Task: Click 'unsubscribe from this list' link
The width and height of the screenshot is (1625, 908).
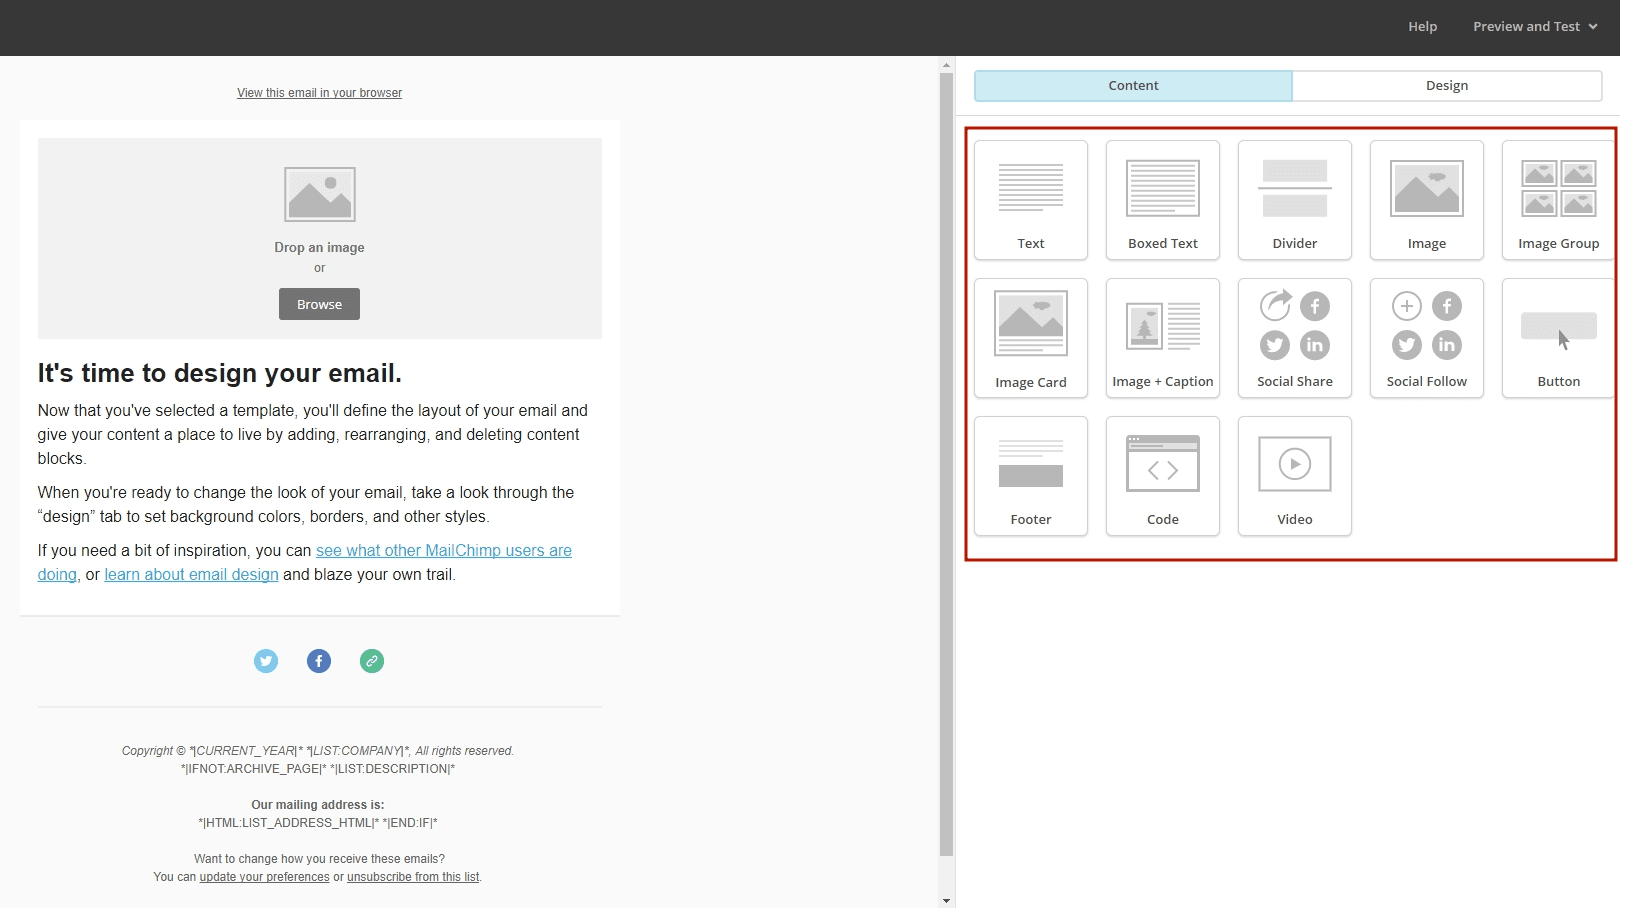Action: pyautogui.click(x=413, y=877)
